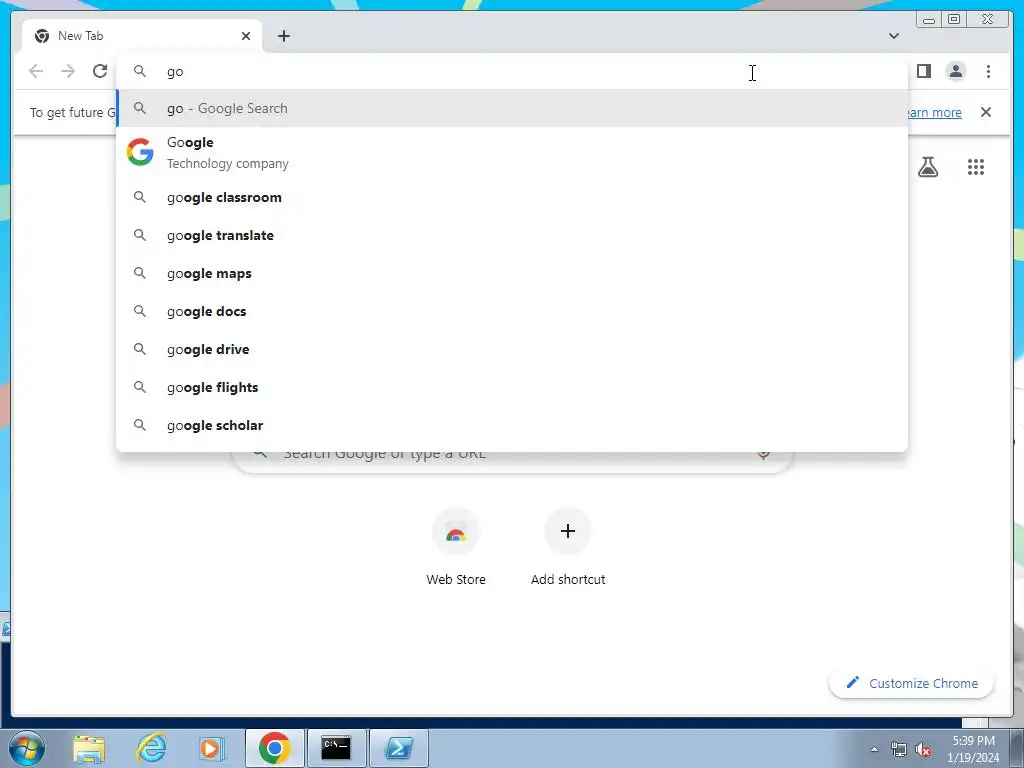
Task: Select the 'go - Google Search' suggestion
Action: [512, 108]
